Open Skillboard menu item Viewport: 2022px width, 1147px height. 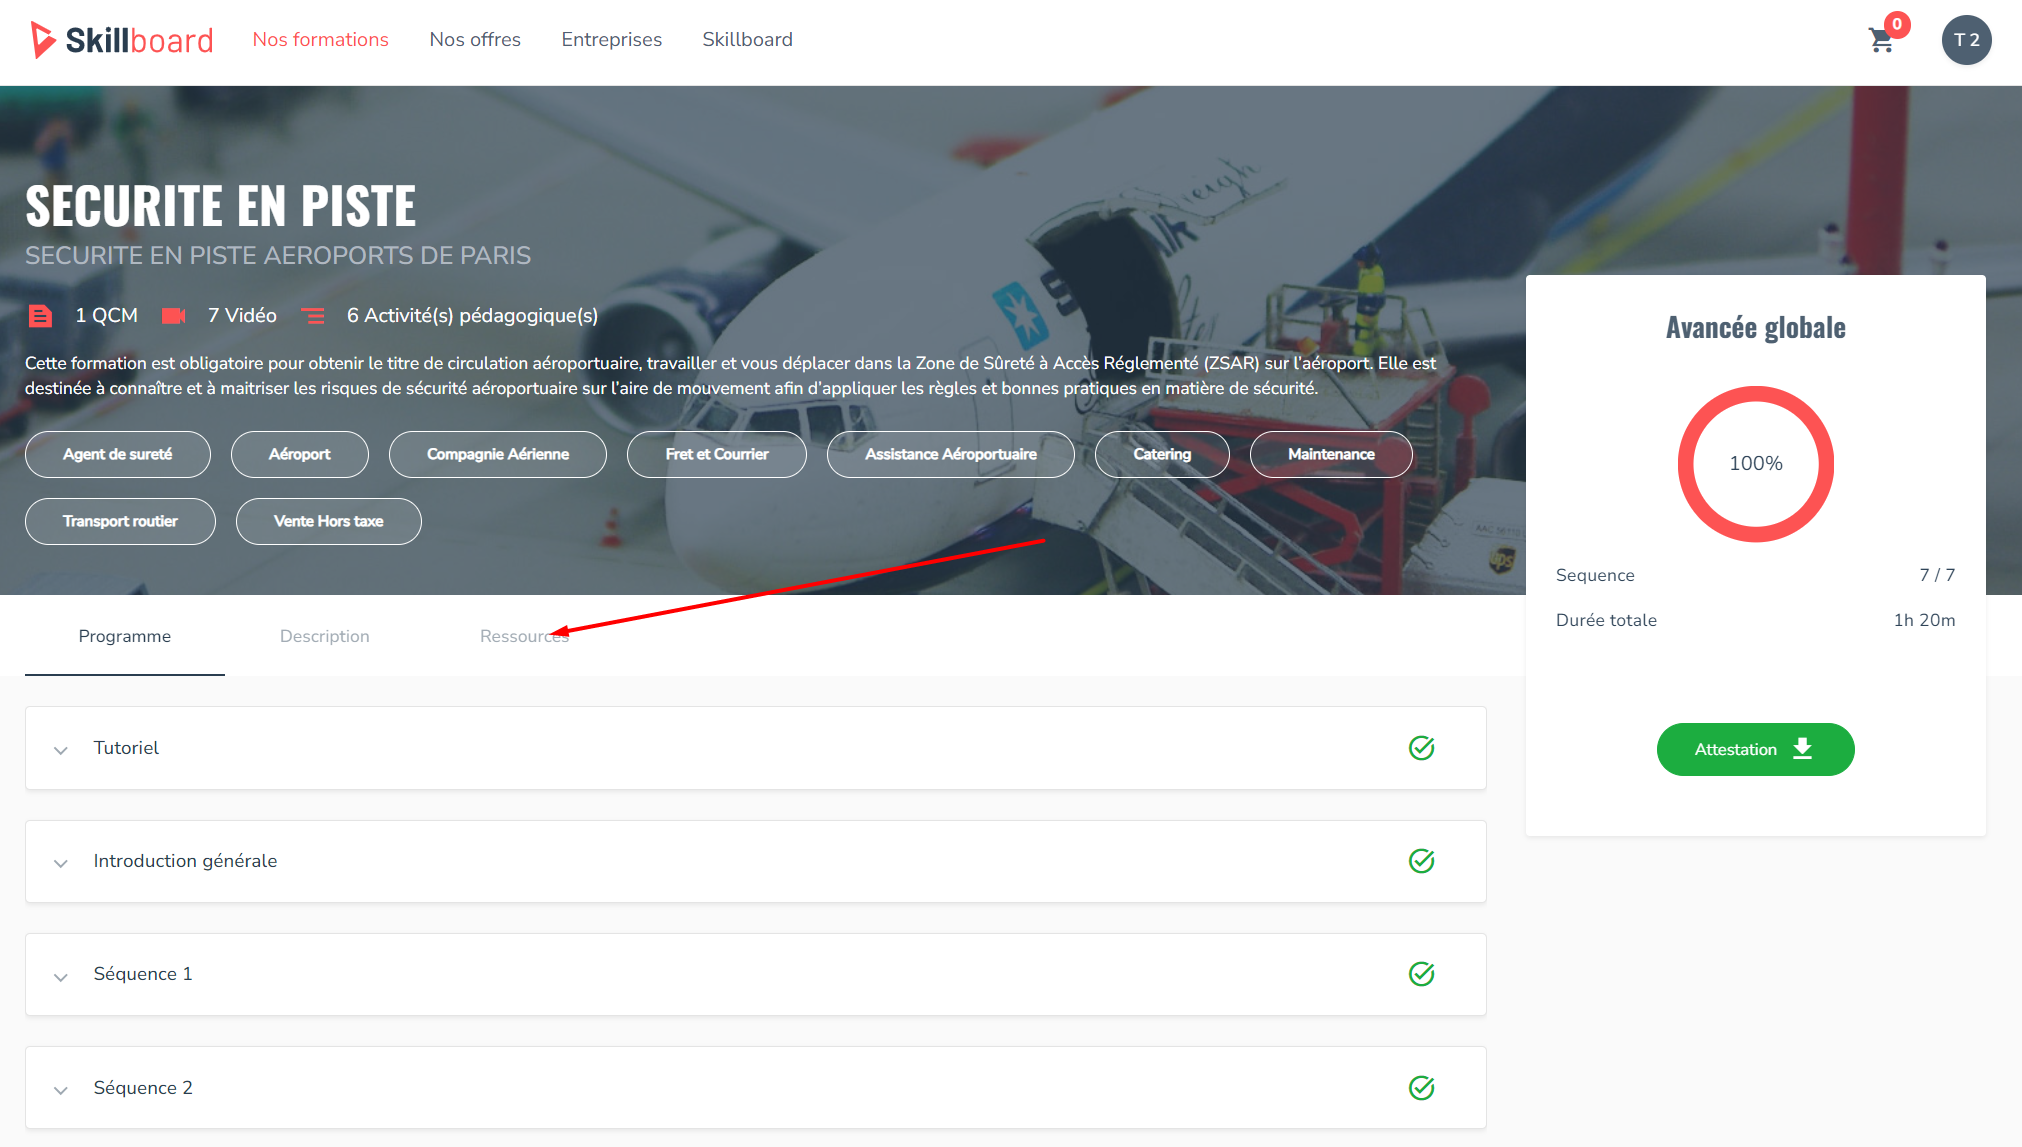click(x=747, y=40)
